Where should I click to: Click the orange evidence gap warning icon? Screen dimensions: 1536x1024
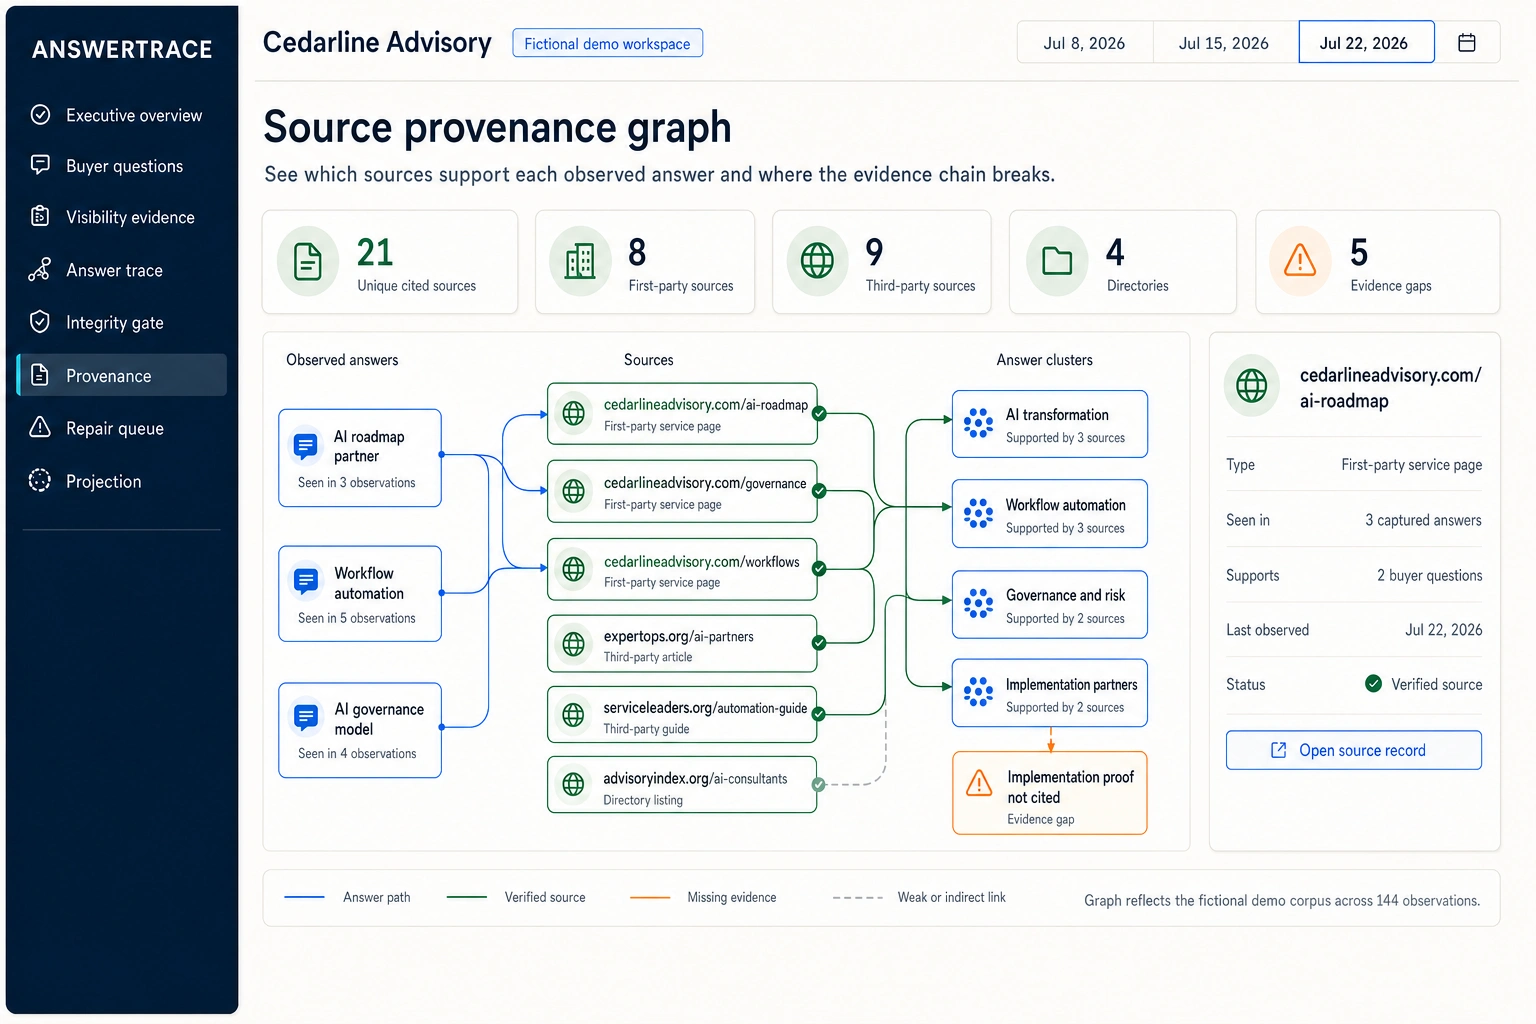point(979,783)
